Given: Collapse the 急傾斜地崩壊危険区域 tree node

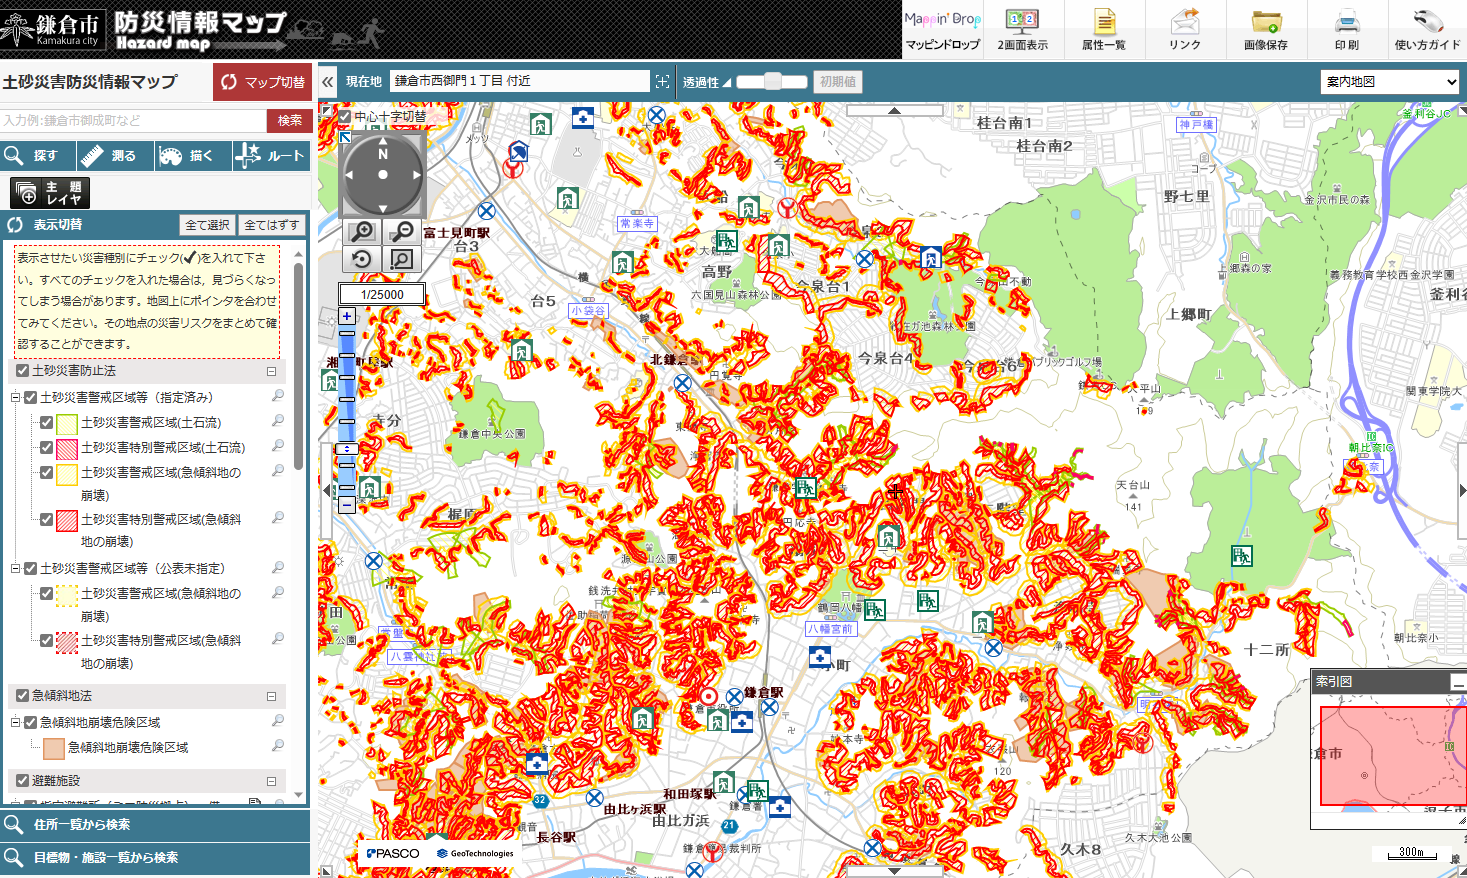Looking at the screenshot, I should [15, 722].
